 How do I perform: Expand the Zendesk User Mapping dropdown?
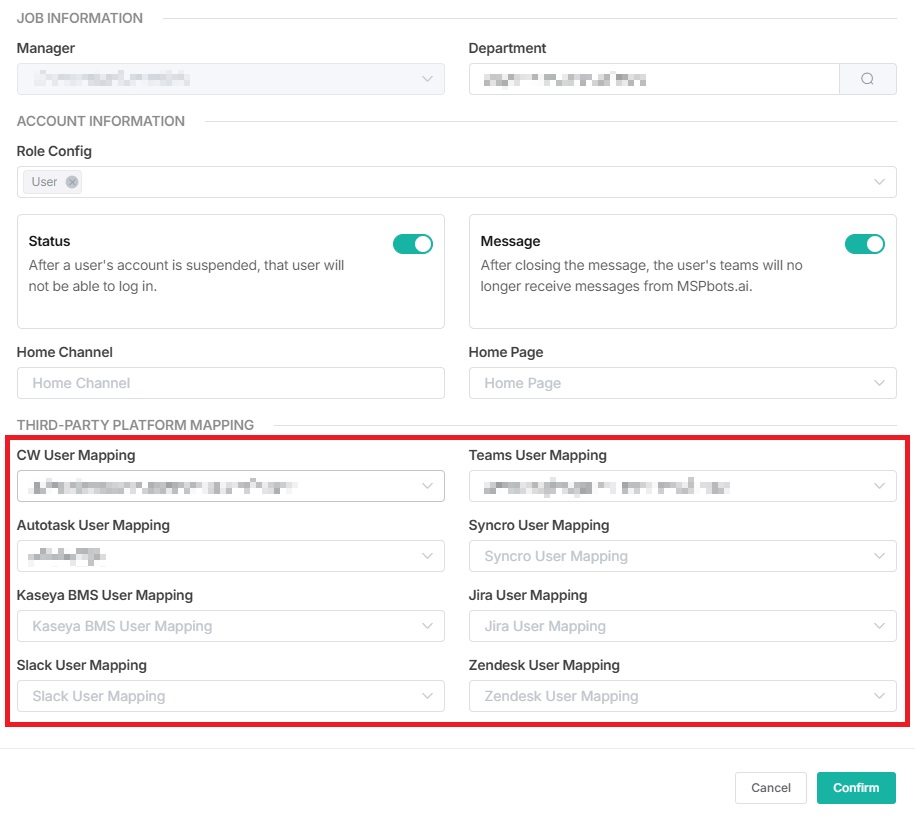tap(682, 696)
